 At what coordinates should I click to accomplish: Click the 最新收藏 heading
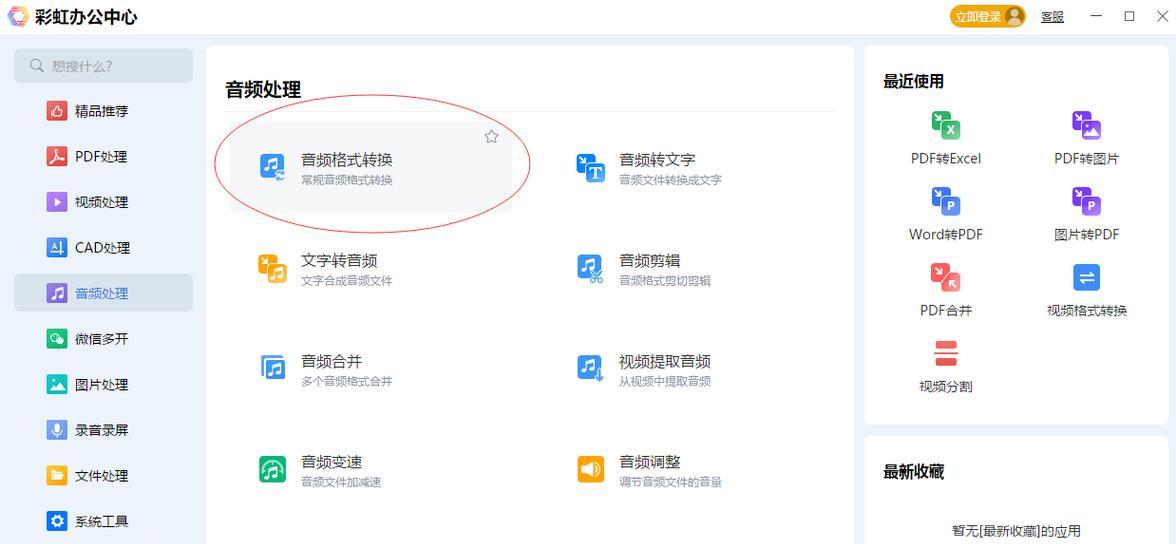914,472
